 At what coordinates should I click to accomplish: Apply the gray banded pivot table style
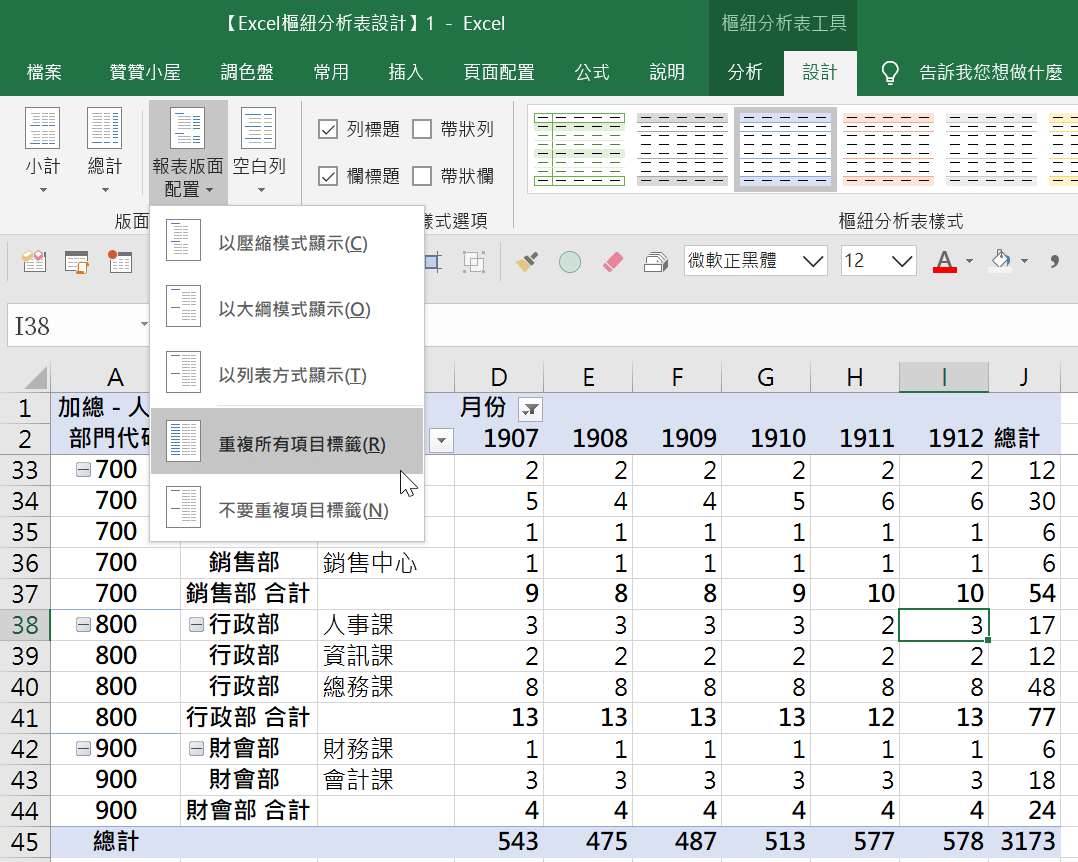pos(682,149)
